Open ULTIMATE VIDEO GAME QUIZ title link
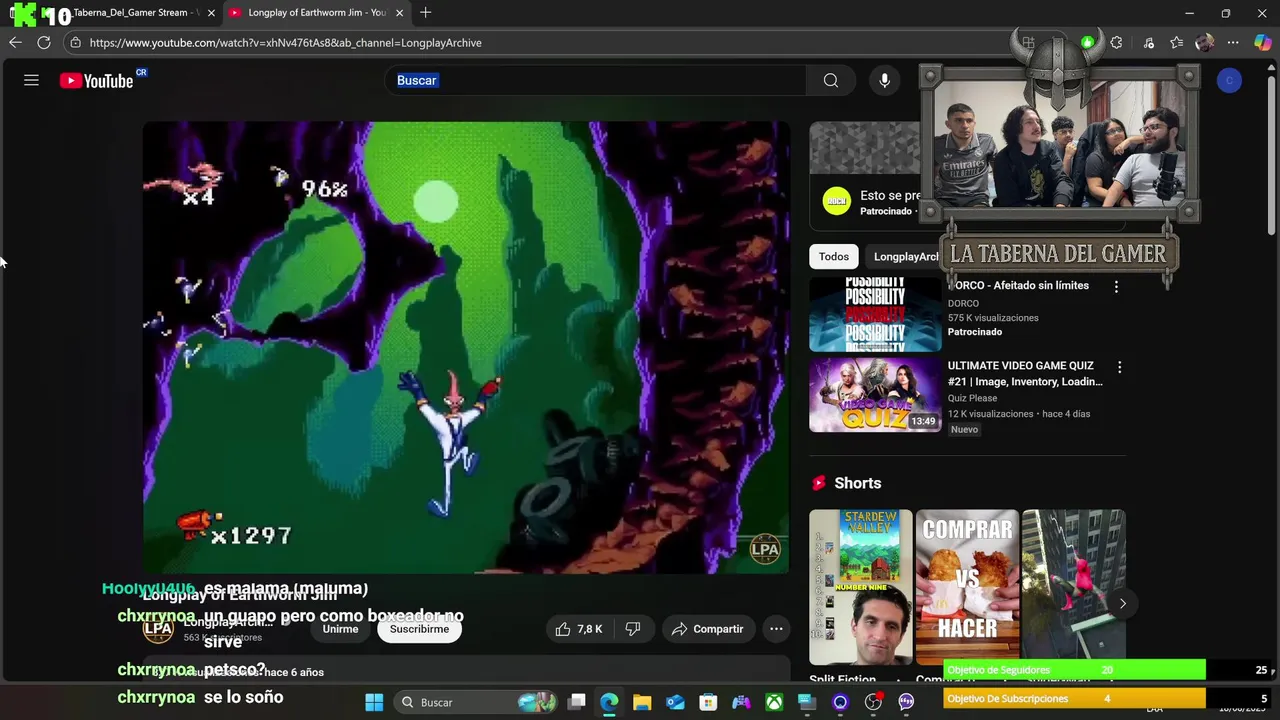 (1025, 374)
